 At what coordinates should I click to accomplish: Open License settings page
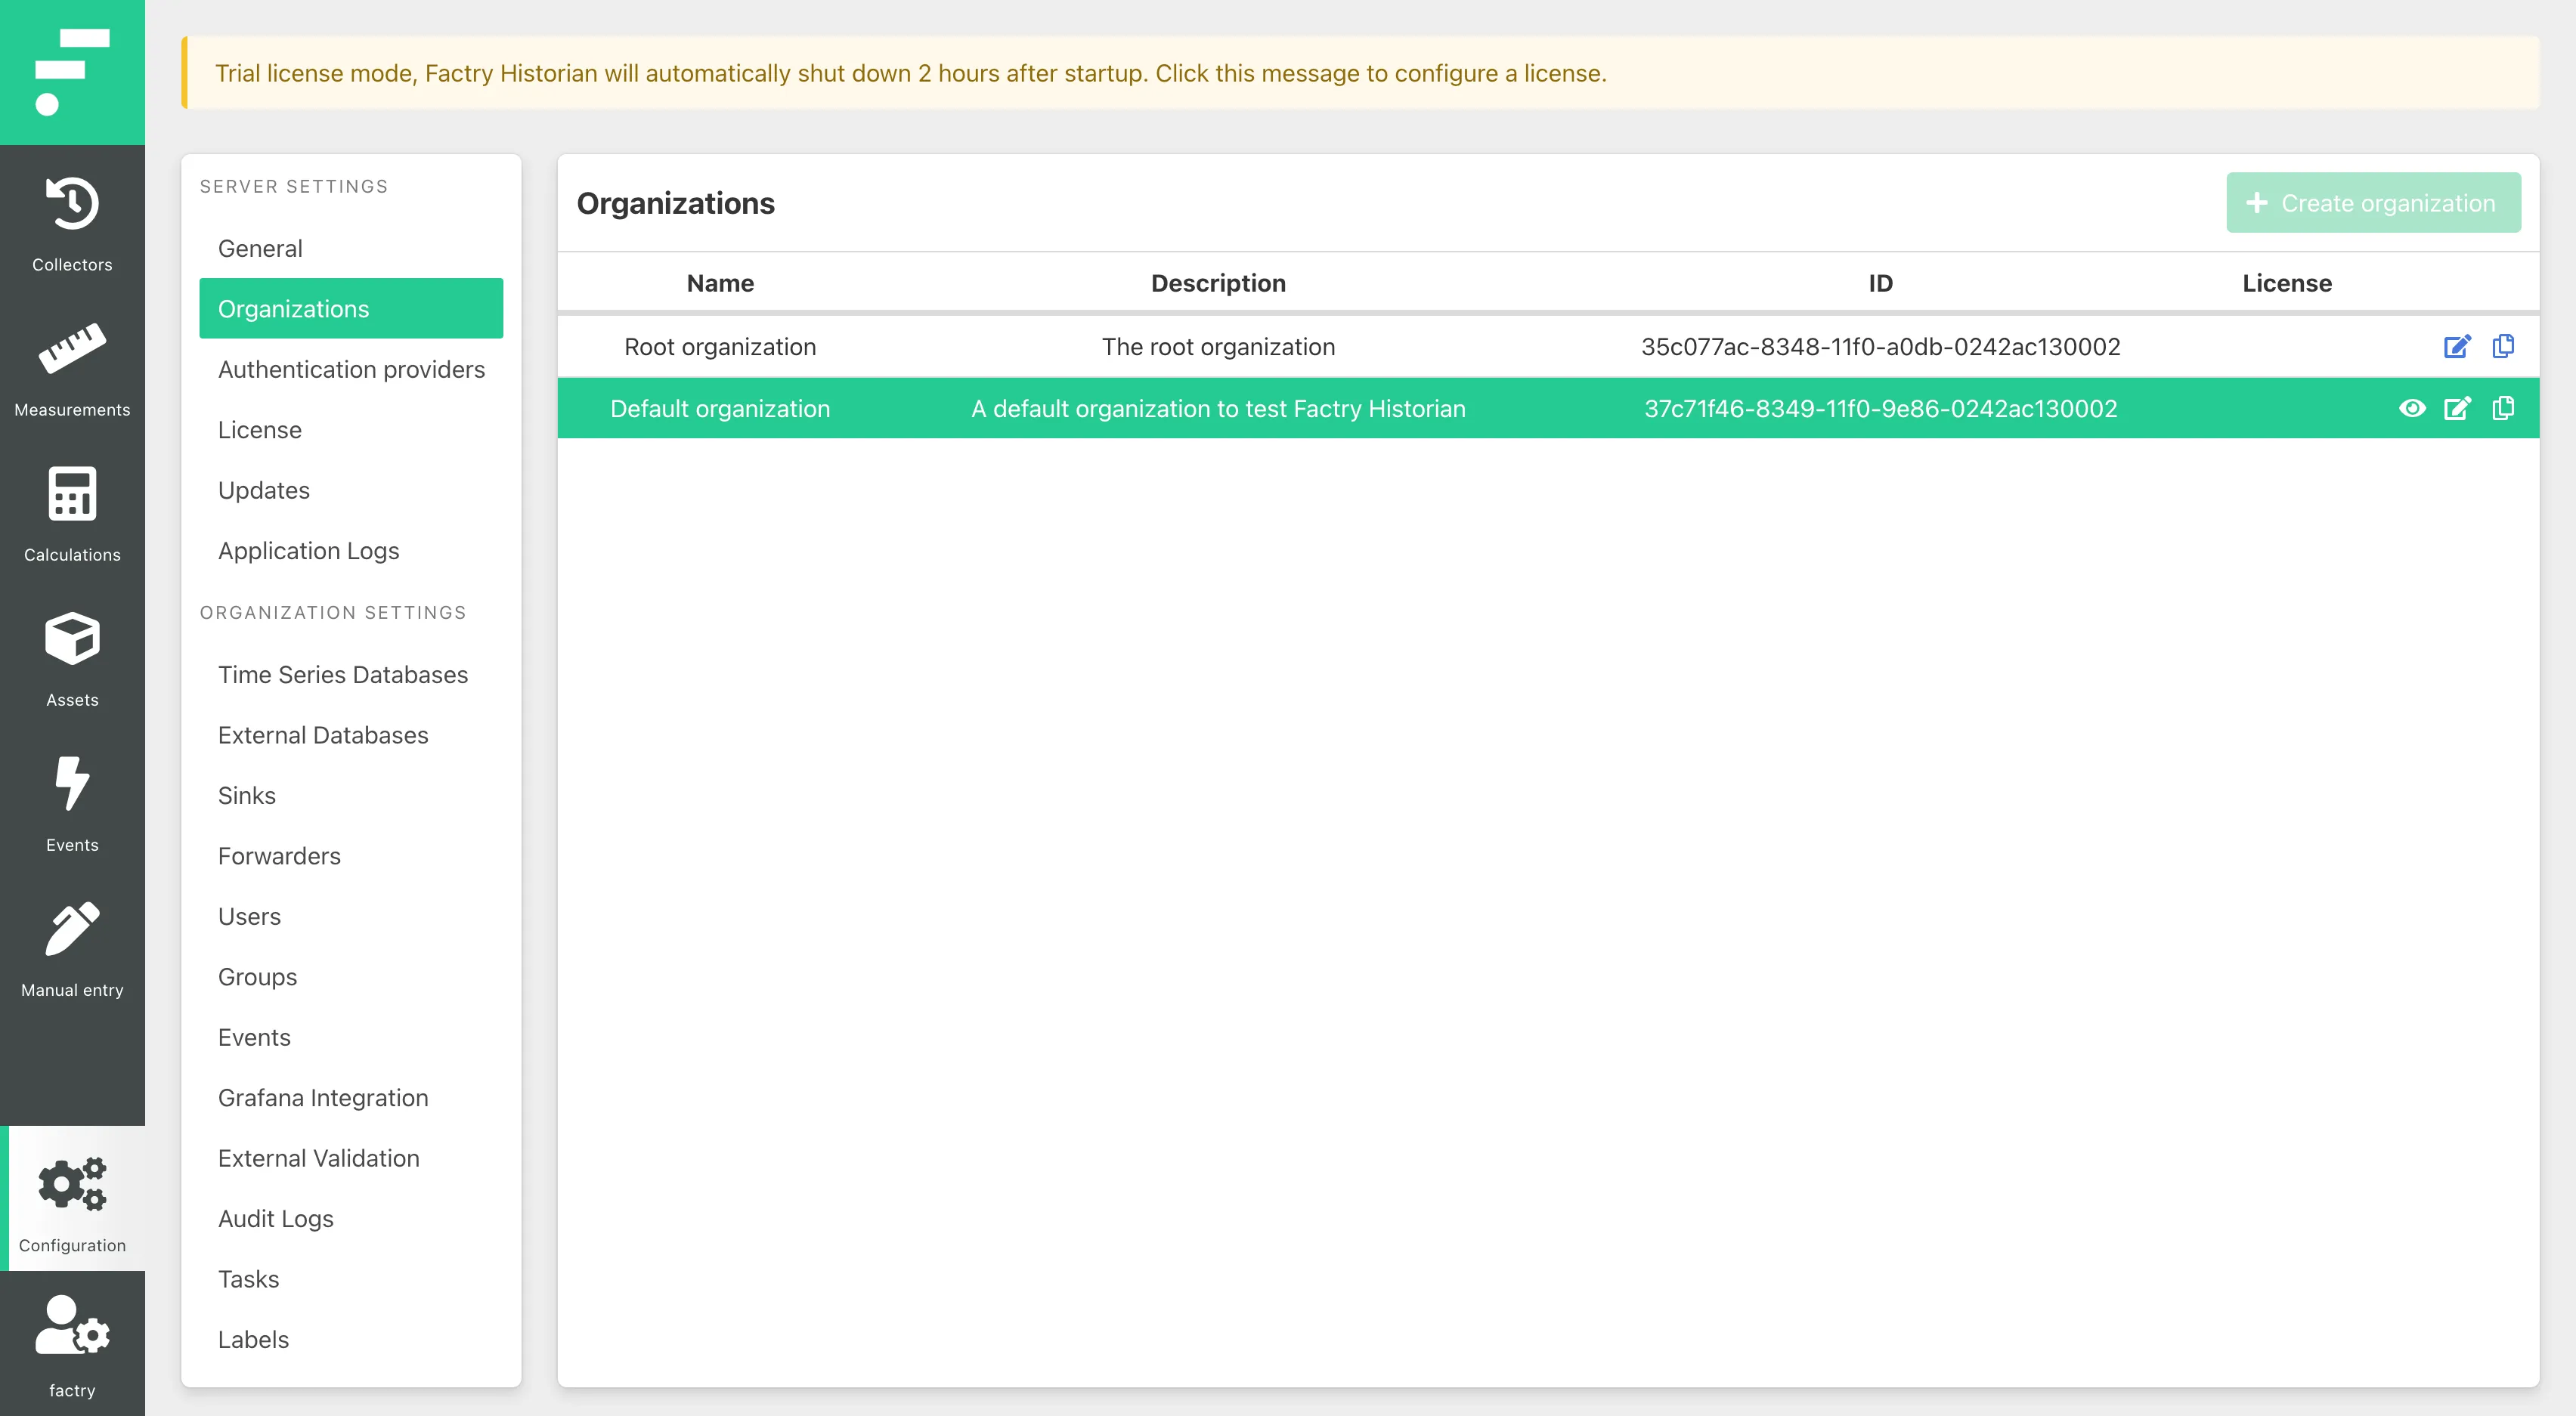click(x=351, y=429)
